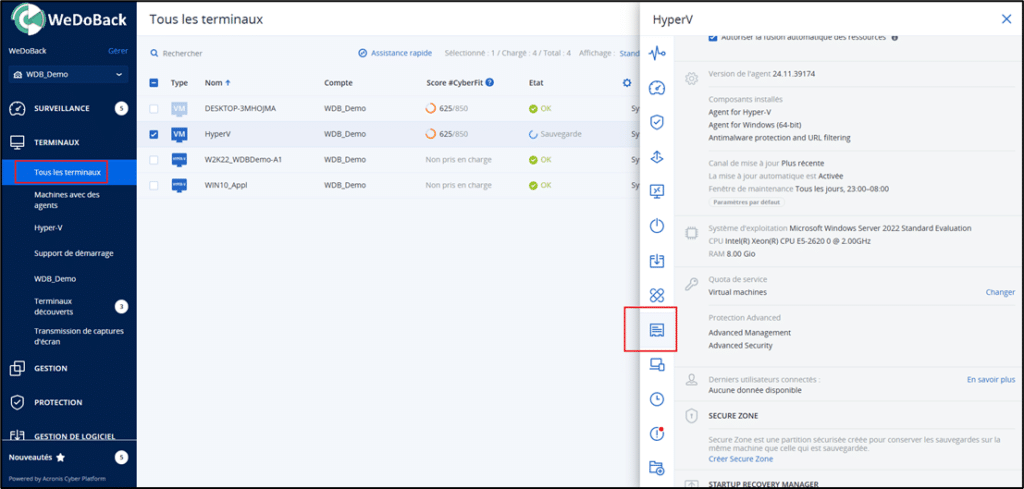1024x489 pixels.
Task: Click the Nouveautés star icon
Action: point(61,458)
